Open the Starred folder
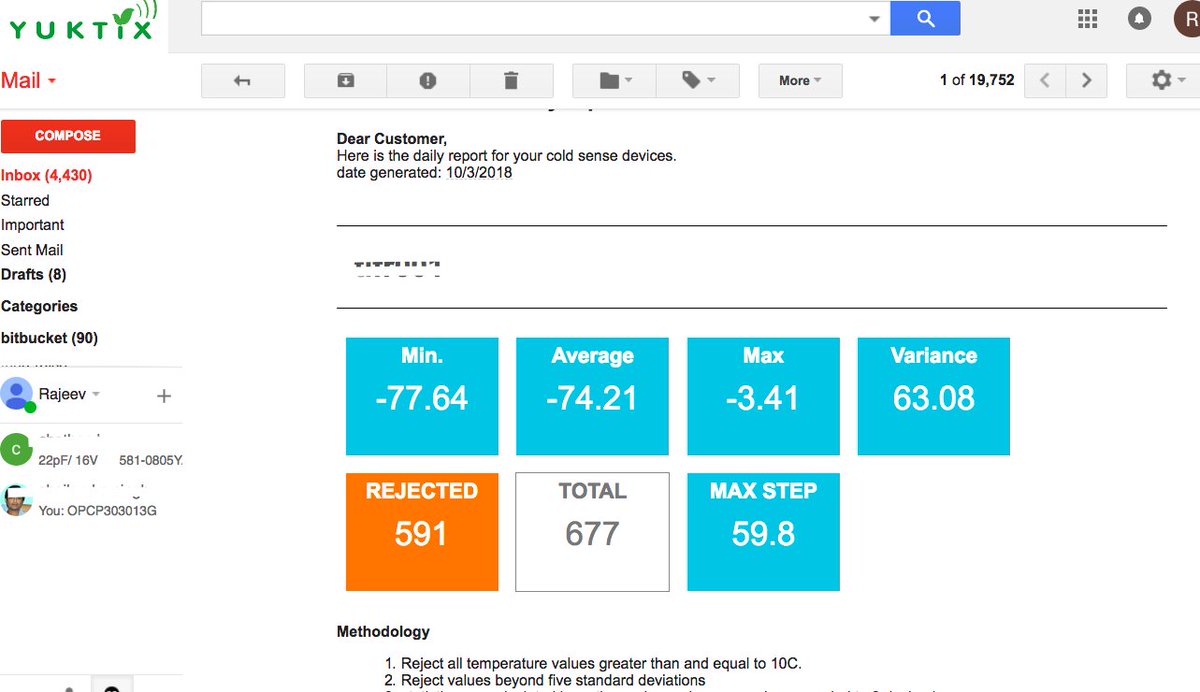 tap(25, 200)
